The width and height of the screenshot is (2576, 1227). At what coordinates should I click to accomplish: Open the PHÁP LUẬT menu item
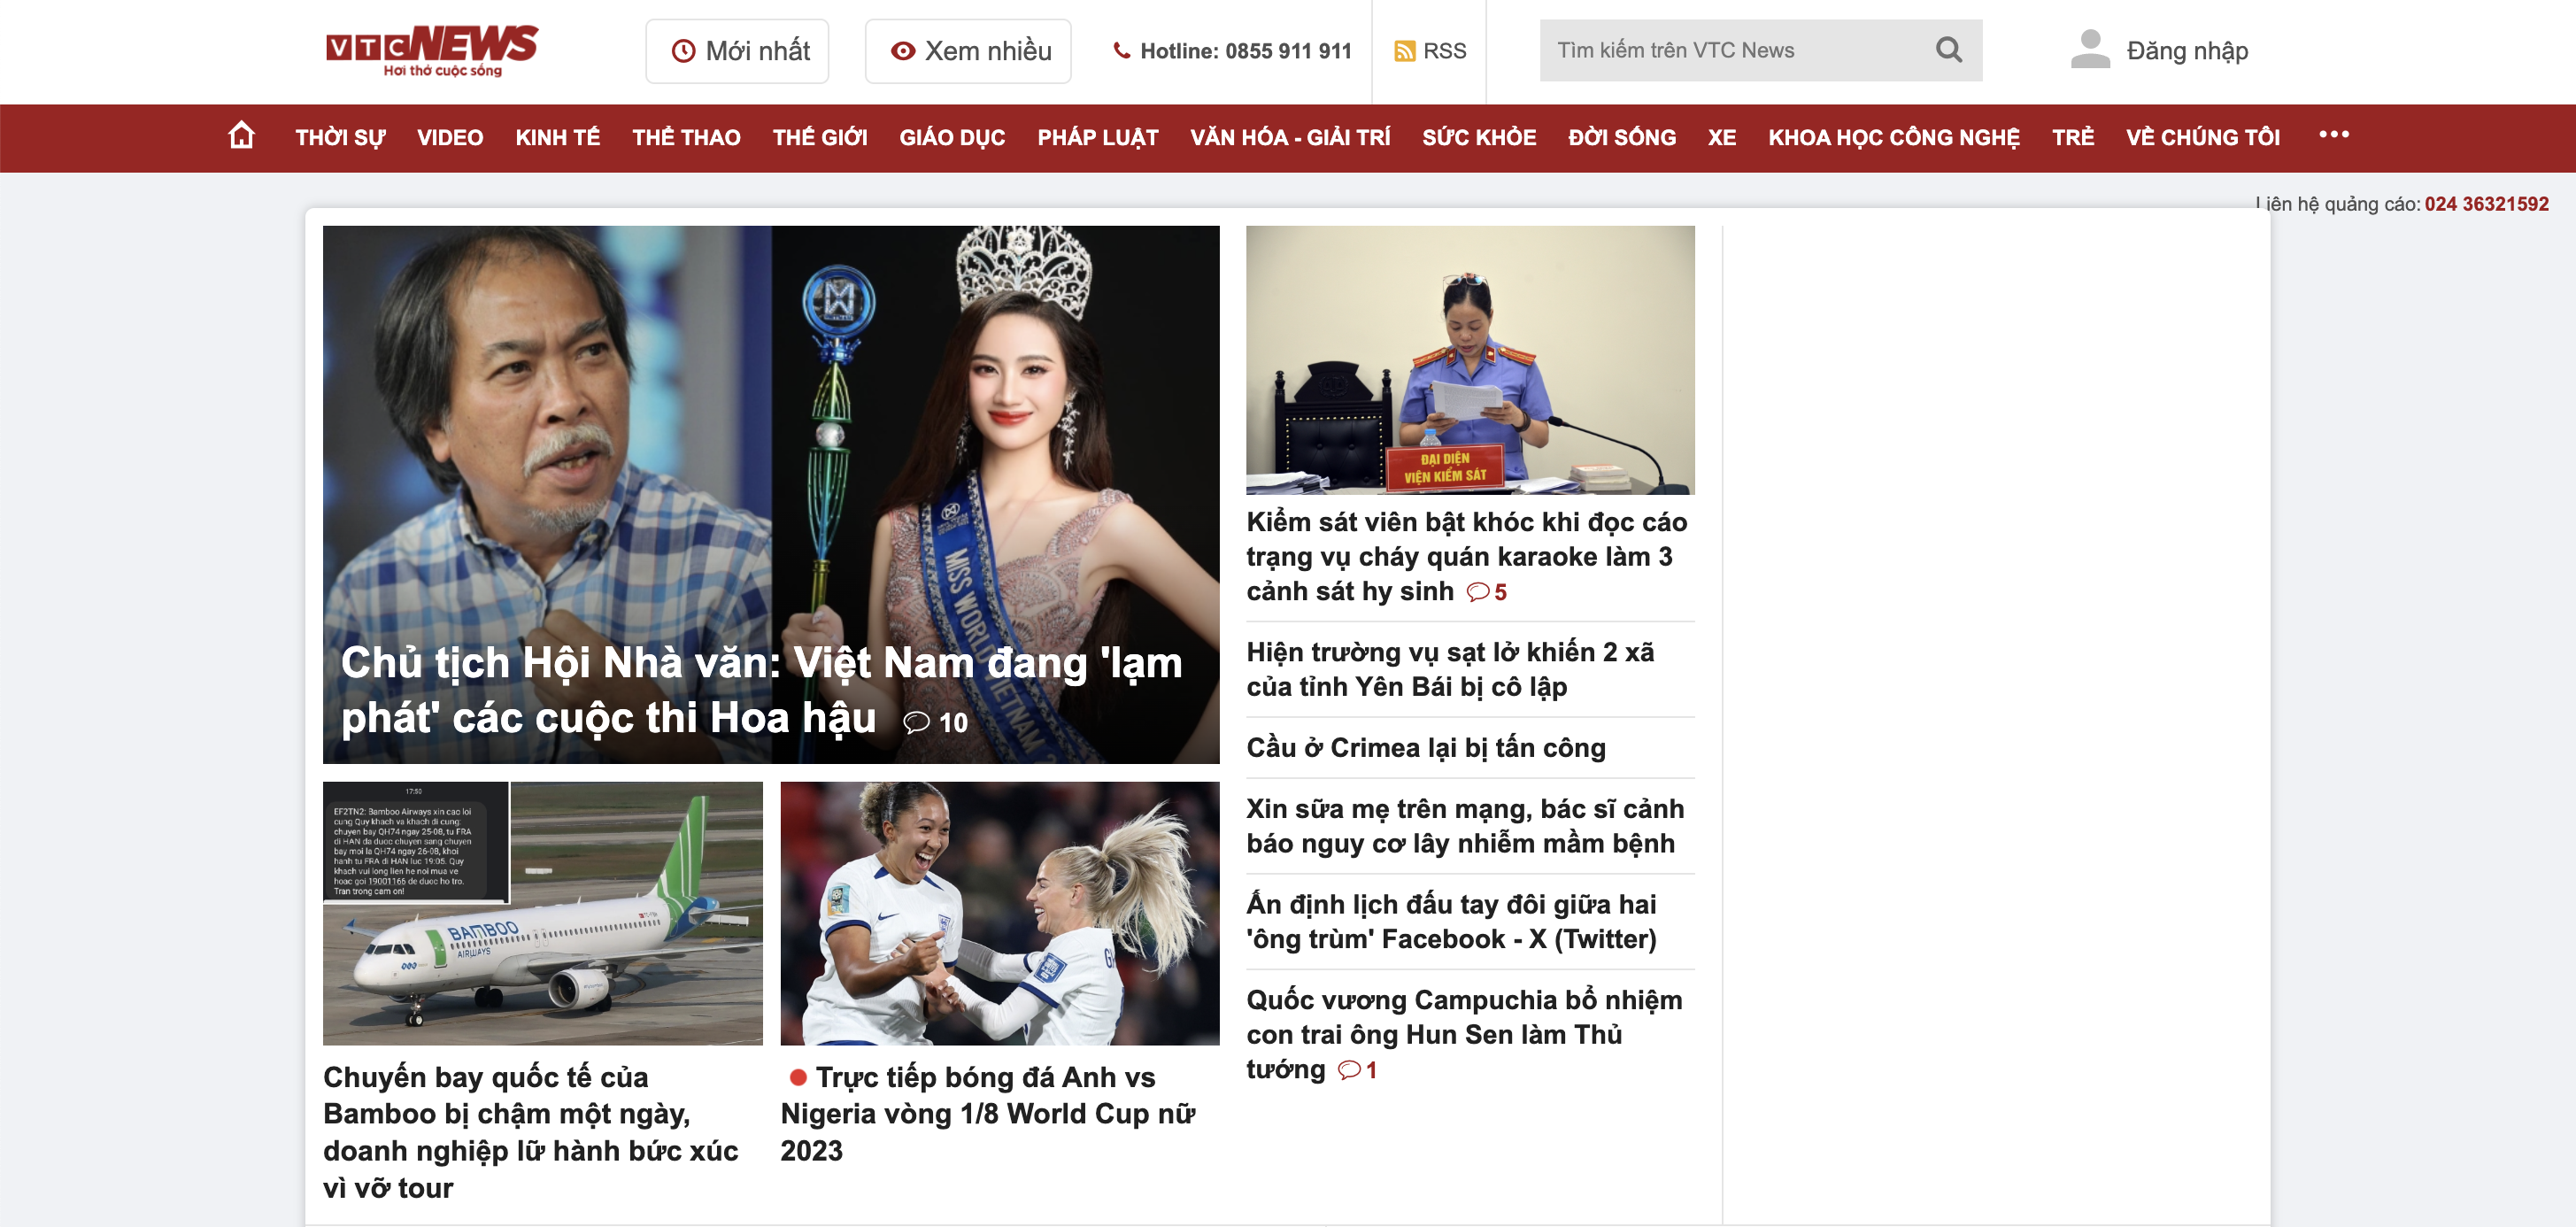pos(1097,138)
